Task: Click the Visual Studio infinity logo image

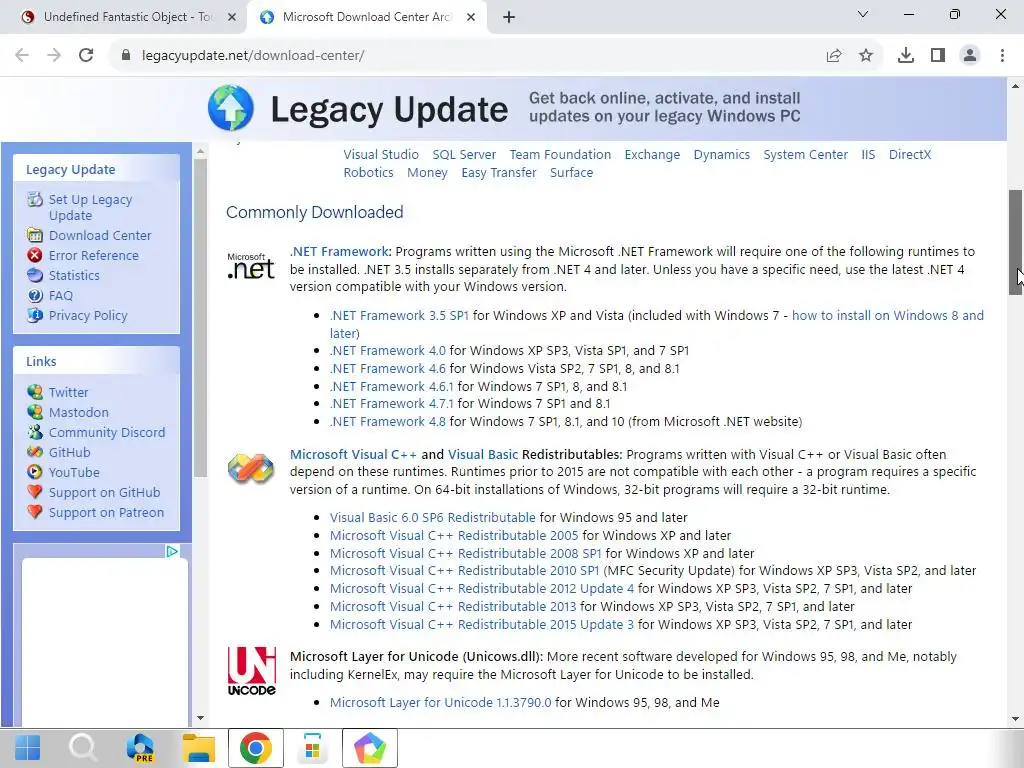Action: (x=251, y=468)
